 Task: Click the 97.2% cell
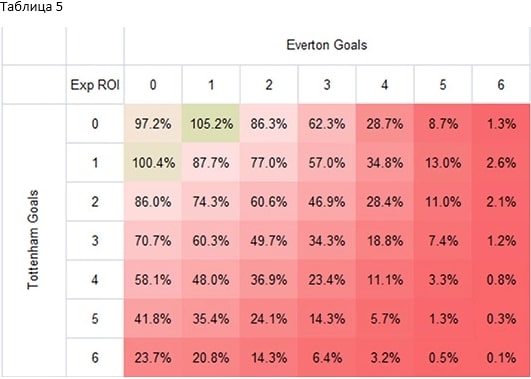(153, 124)
